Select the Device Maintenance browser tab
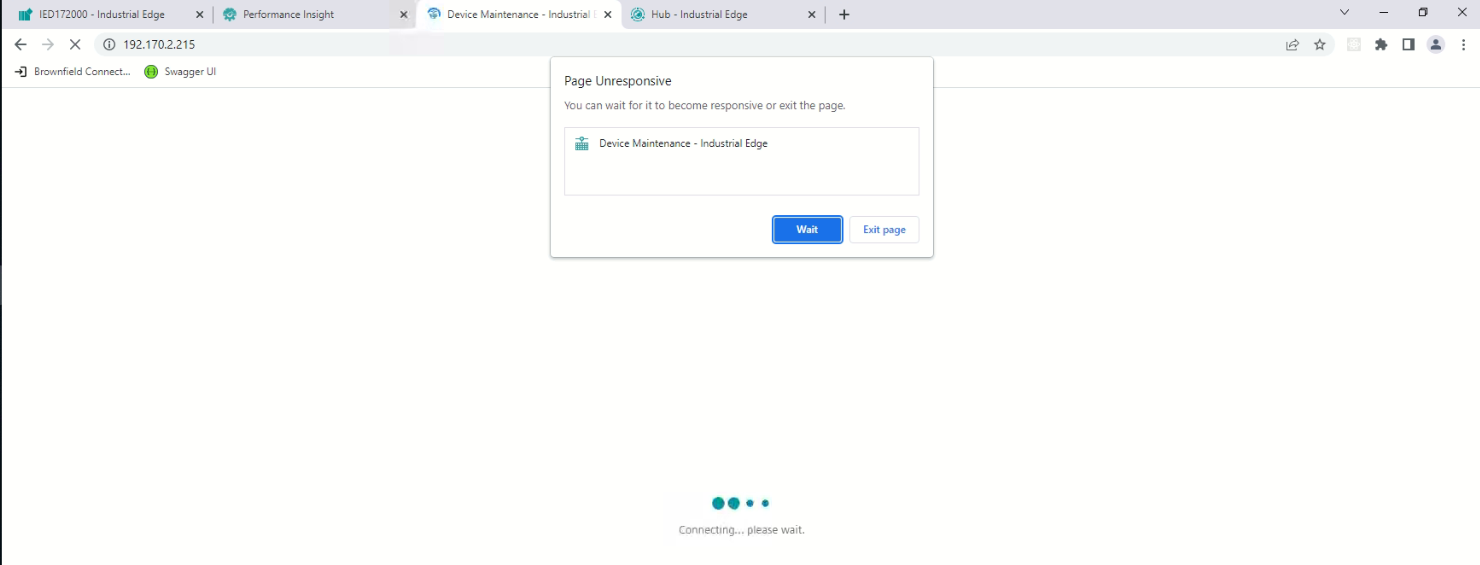1480x565 pixels. (518, 15)
